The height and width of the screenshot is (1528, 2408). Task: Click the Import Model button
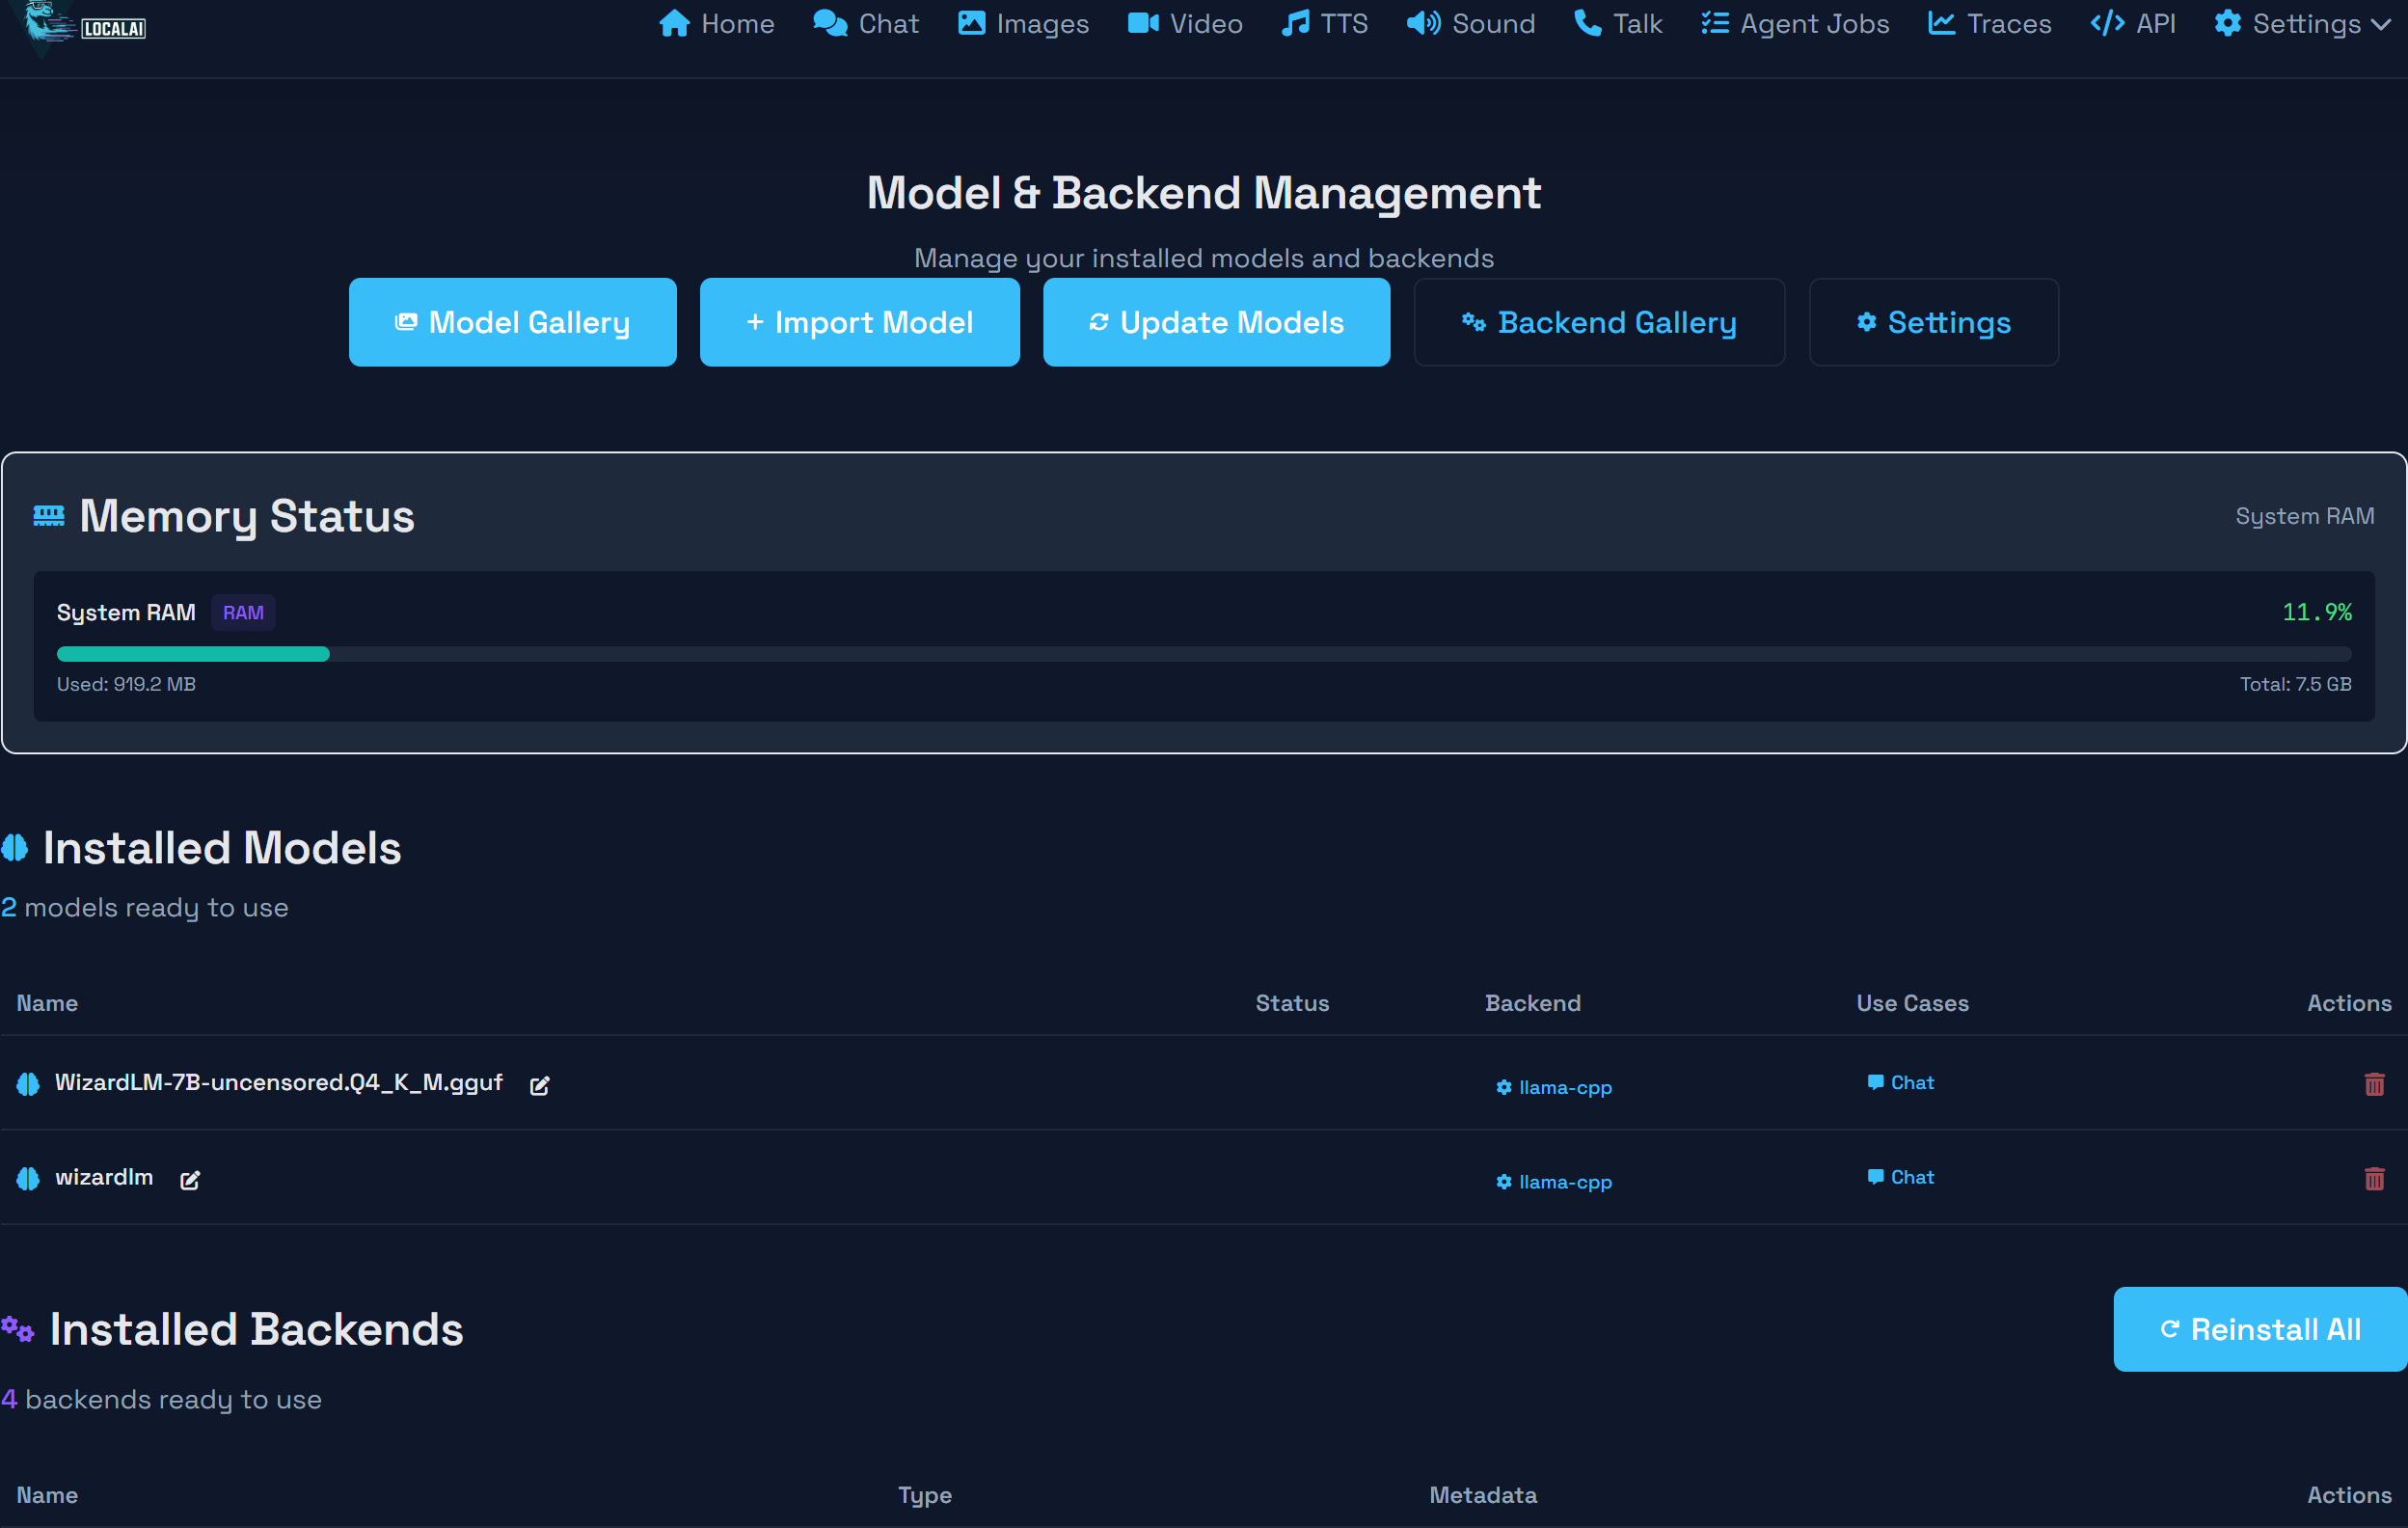click(859, 322)
